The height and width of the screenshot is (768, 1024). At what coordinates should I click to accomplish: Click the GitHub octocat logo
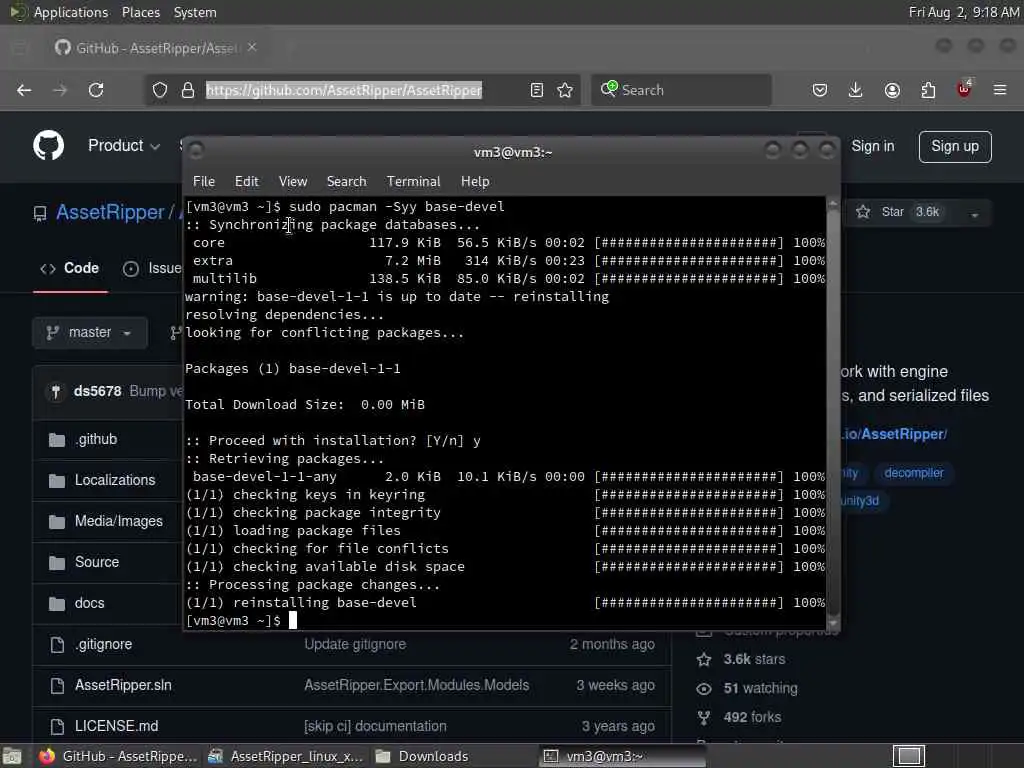[x=48, y=145]
